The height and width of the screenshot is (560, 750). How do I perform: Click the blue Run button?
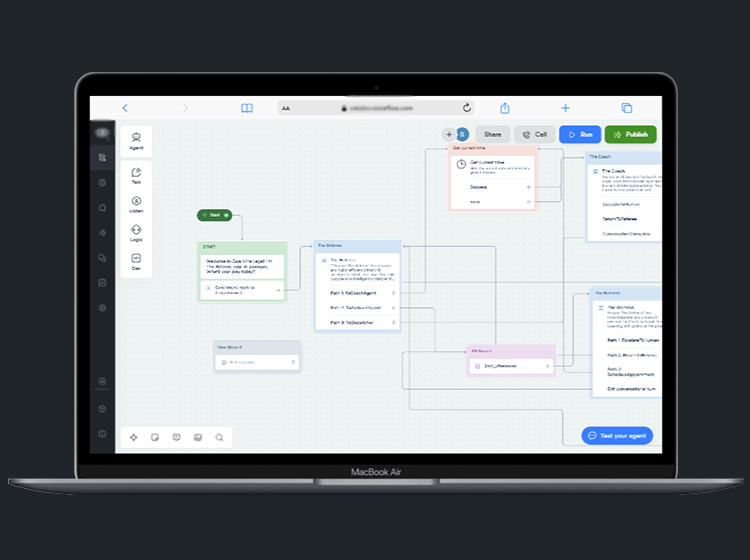[580, 134]
